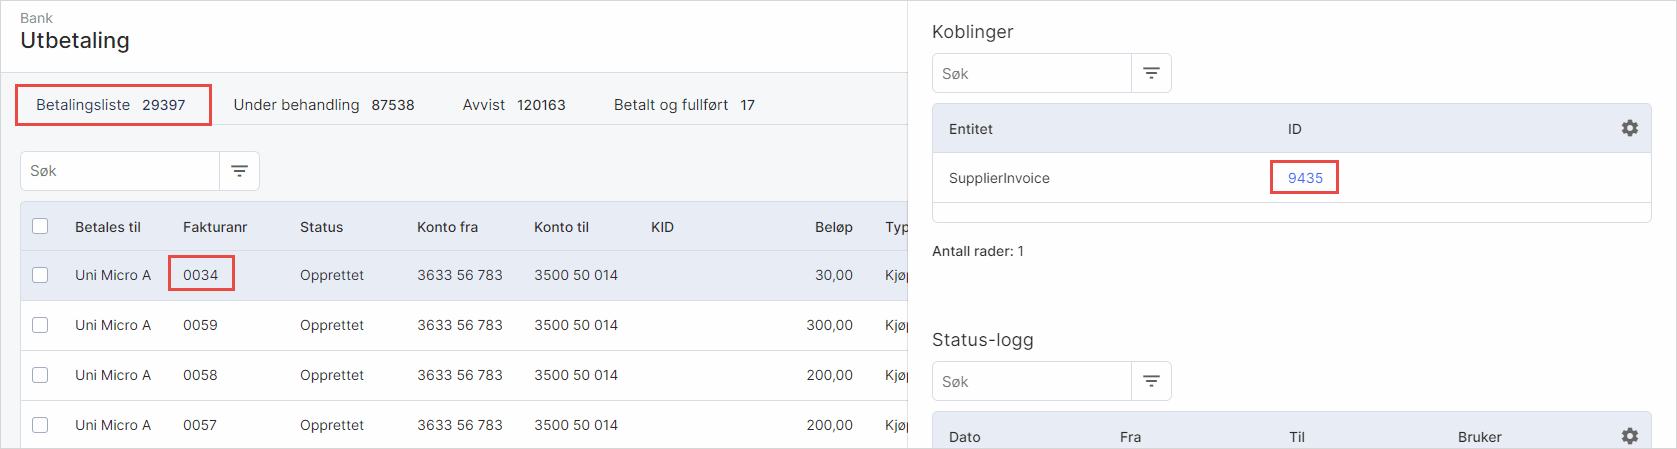
Task: Open filter icon in Status-logg search
Action: [1151, 381]
